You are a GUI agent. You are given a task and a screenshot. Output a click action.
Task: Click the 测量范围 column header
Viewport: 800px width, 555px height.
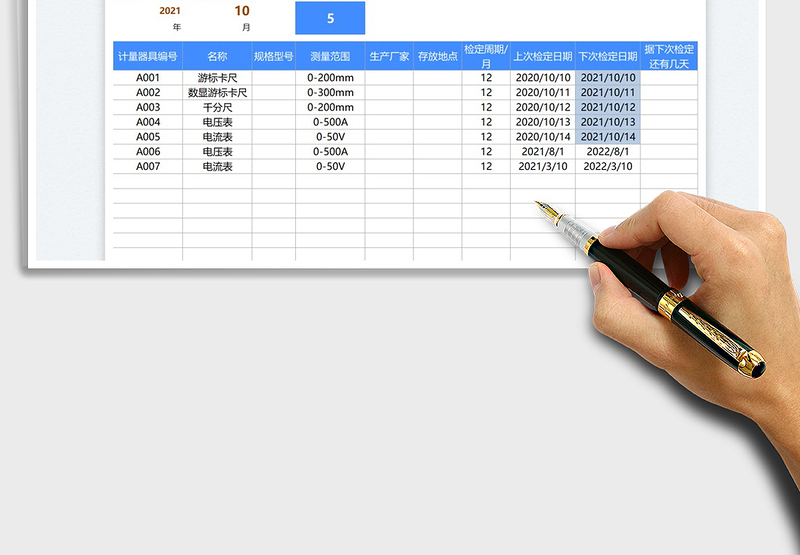[330, 57]
